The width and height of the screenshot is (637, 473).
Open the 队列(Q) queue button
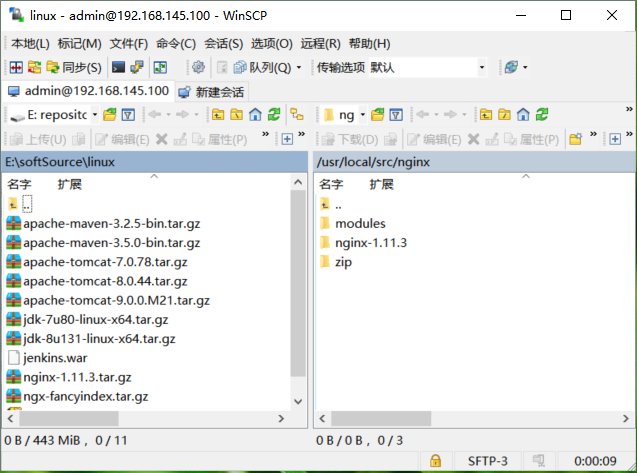coord(262,67)
